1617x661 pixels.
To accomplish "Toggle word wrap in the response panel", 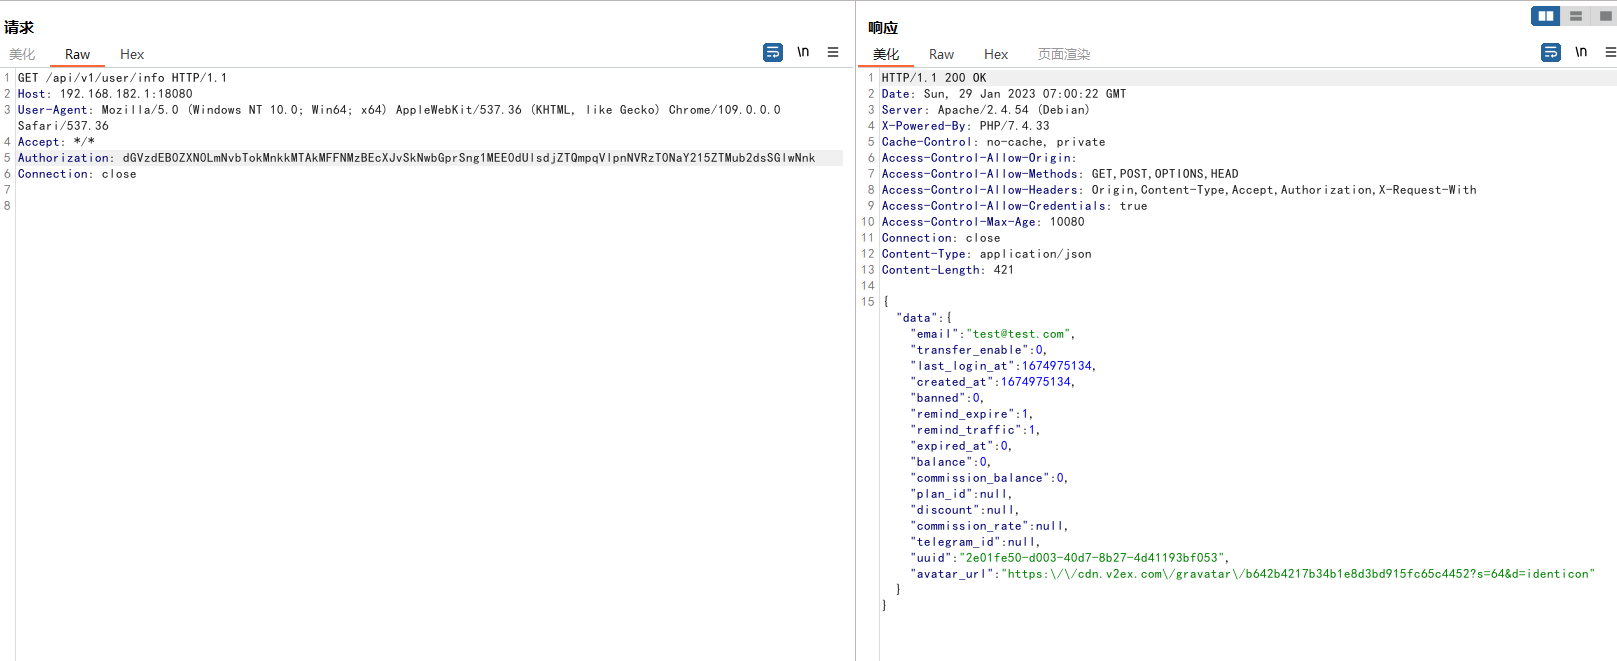I will (x=1551, y=52).
